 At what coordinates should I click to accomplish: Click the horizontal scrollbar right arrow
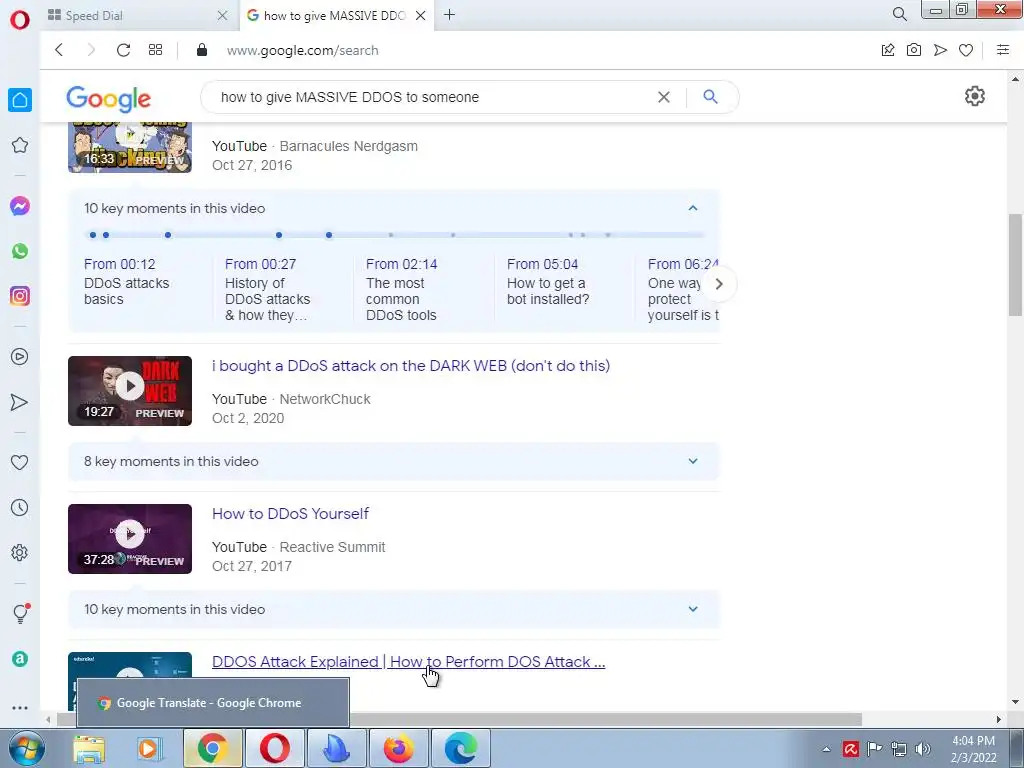[x=999, y=719]
